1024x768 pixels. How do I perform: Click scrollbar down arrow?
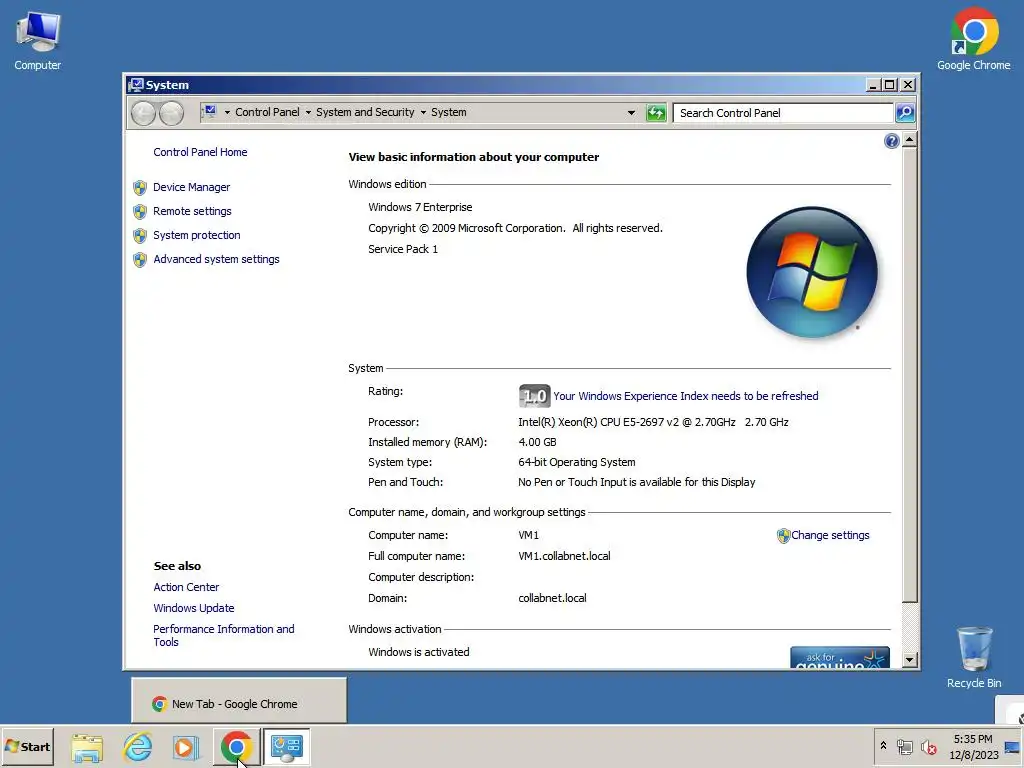tap(909, 660)
